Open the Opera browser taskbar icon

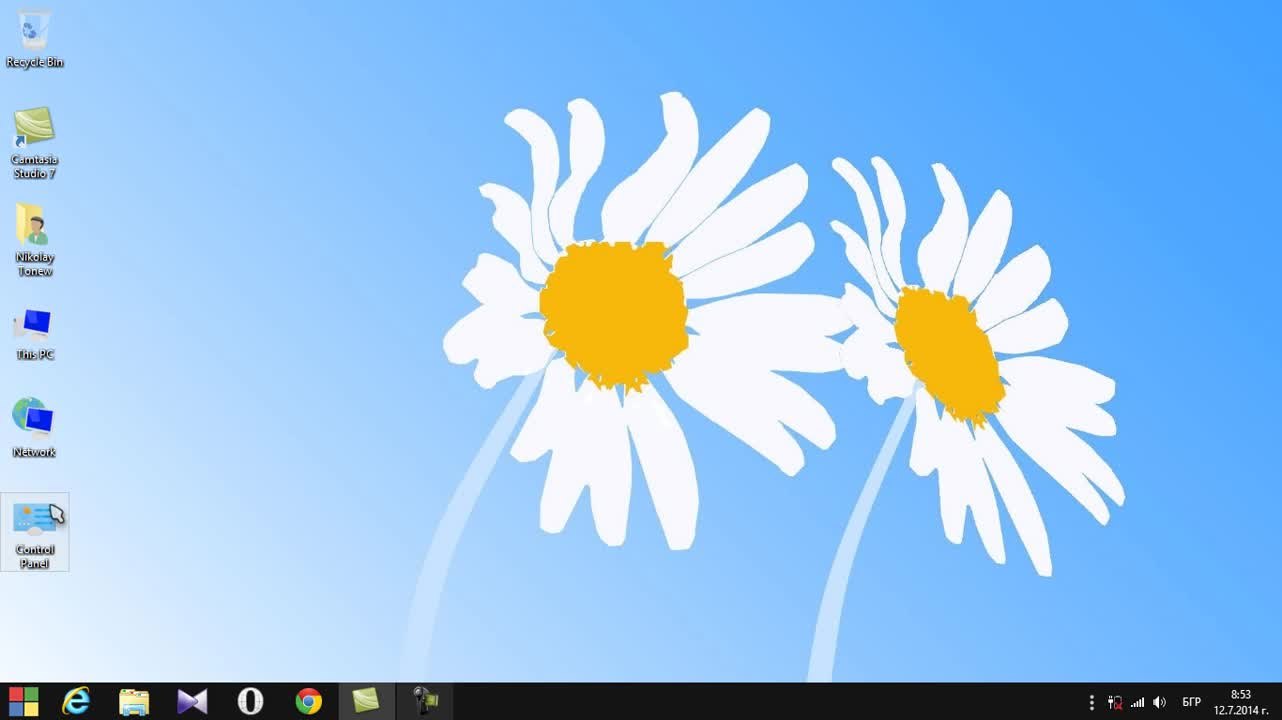(250, 701)
